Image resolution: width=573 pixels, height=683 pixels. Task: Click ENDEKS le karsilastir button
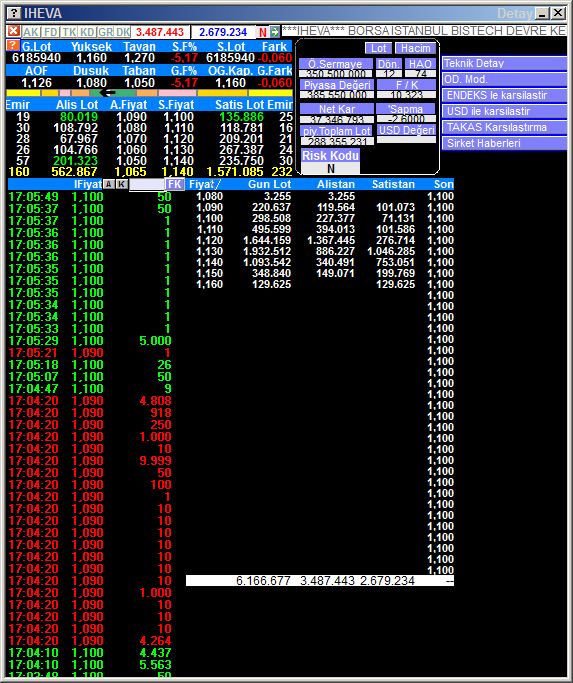[504, 95]
